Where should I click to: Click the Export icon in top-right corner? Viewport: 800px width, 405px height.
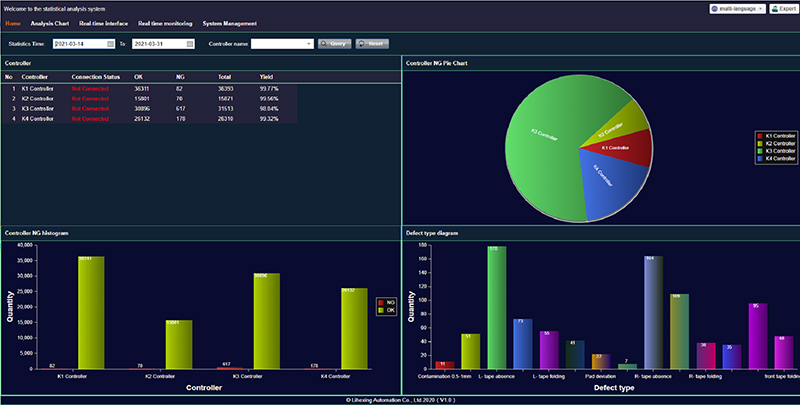point(775,8)
